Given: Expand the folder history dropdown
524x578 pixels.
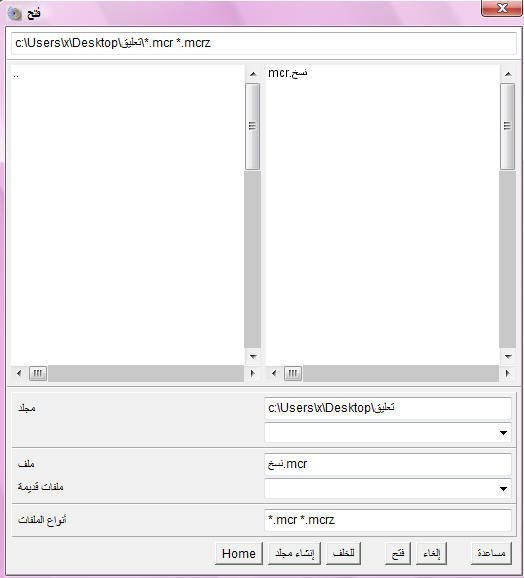Looking at the screenshot, I should 503,433.
